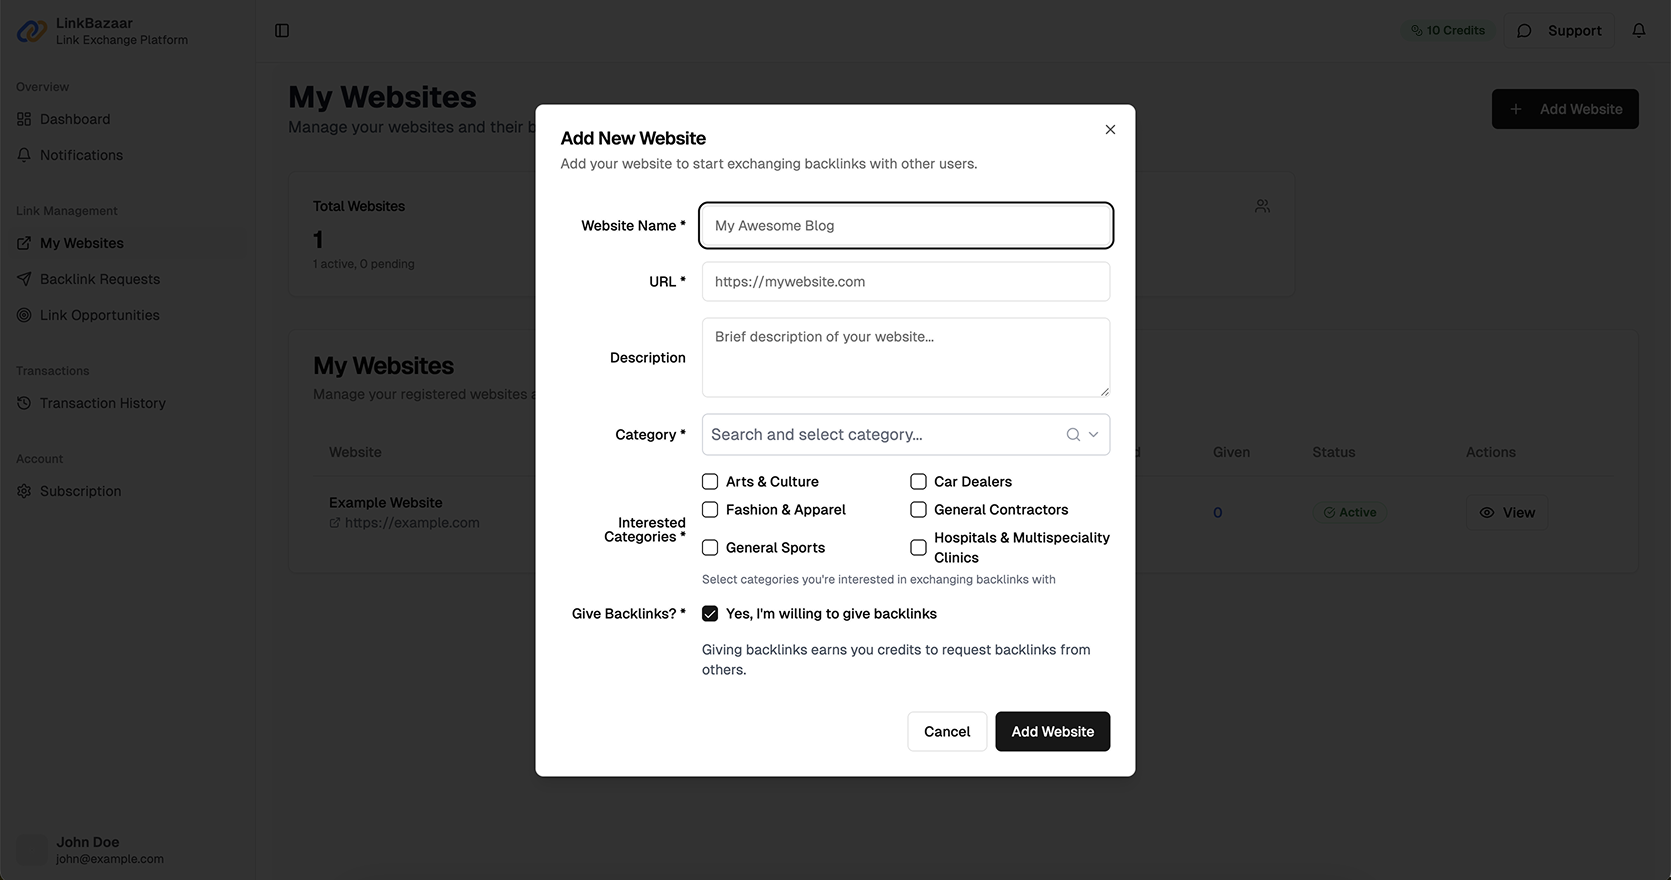
Task: Check the Arts & Culture category checkbox
Action: [710, 481]
